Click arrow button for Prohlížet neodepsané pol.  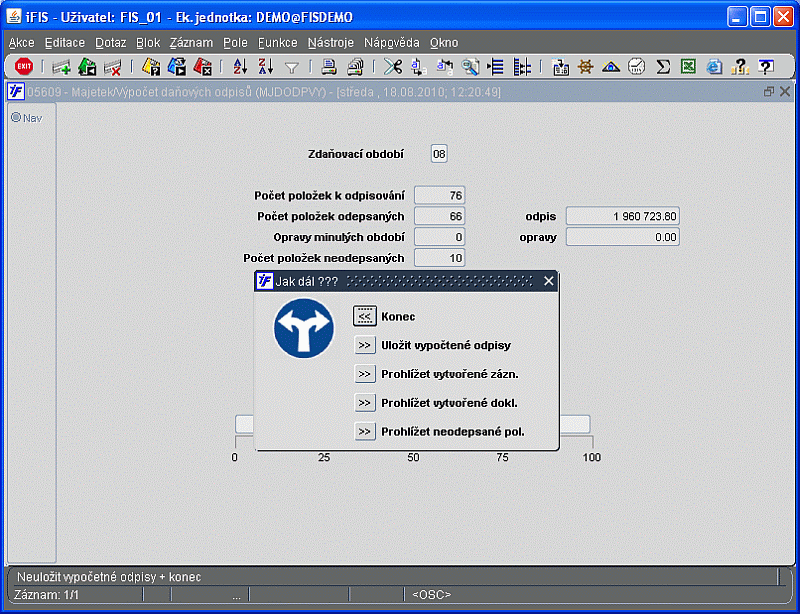(365, 431)
